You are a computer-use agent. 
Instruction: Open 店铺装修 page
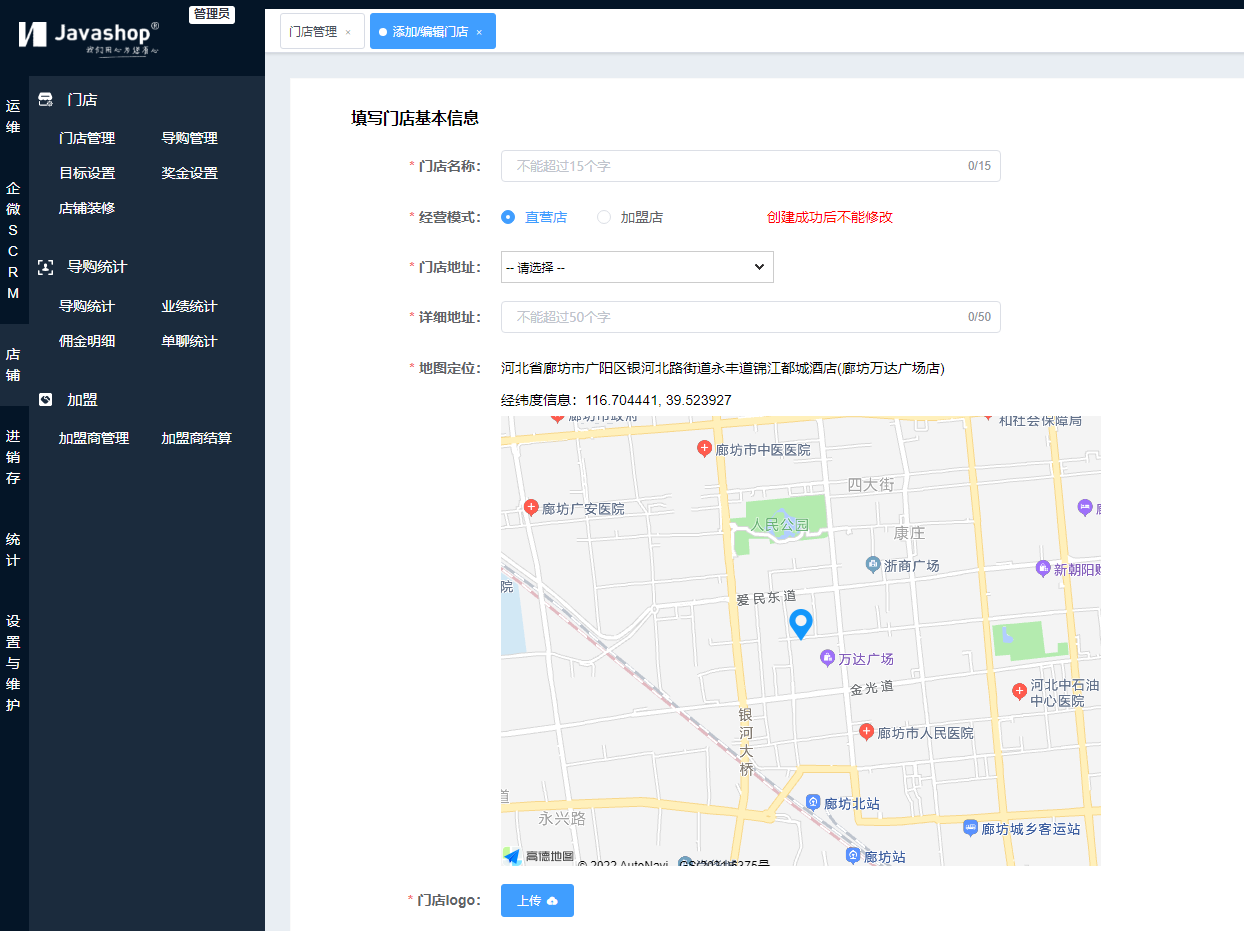click(87, 208)
